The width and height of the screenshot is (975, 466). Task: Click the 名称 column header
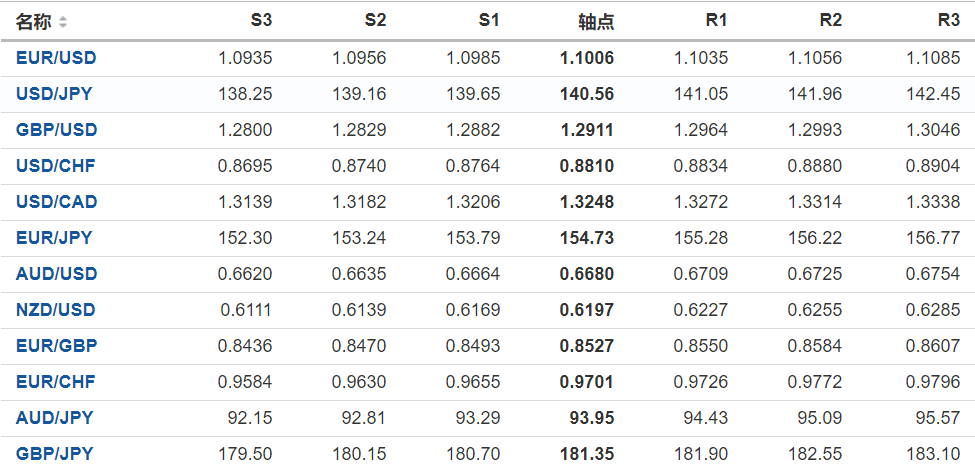point(33,21)
